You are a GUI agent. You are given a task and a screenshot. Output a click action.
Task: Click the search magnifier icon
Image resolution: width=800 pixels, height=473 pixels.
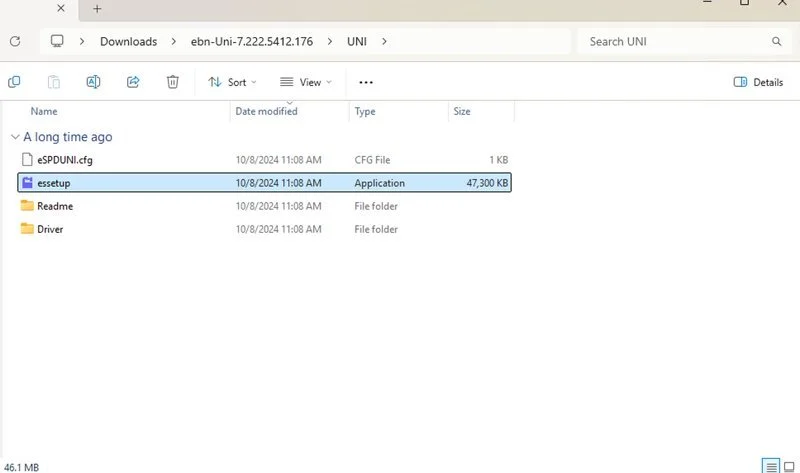pyautogui.click(x=777, y=41)
